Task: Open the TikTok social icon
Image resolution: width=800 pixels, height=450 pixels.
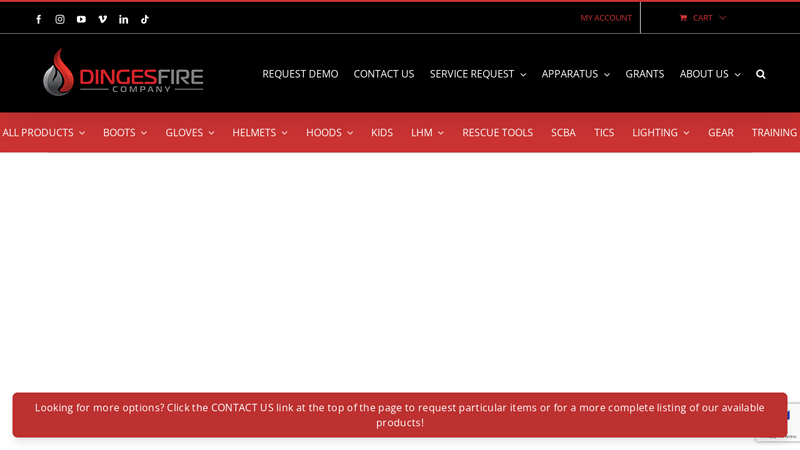Action: pyautogui.click(x=145, y=19)
